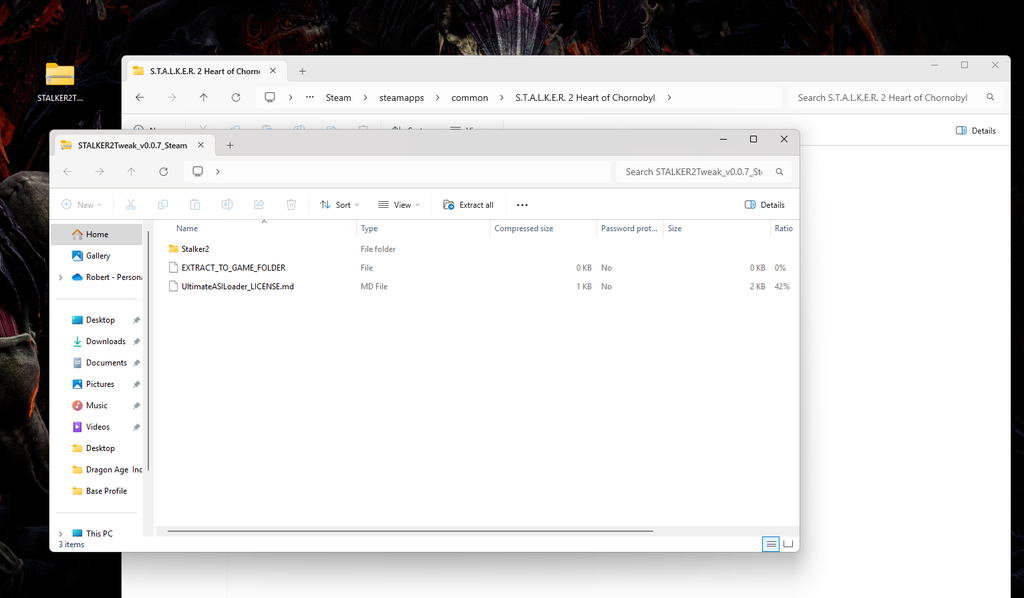Click the Rename icon in front window toolbar
Viewport: 1024px width, 598px height.
tap(227, 205)
